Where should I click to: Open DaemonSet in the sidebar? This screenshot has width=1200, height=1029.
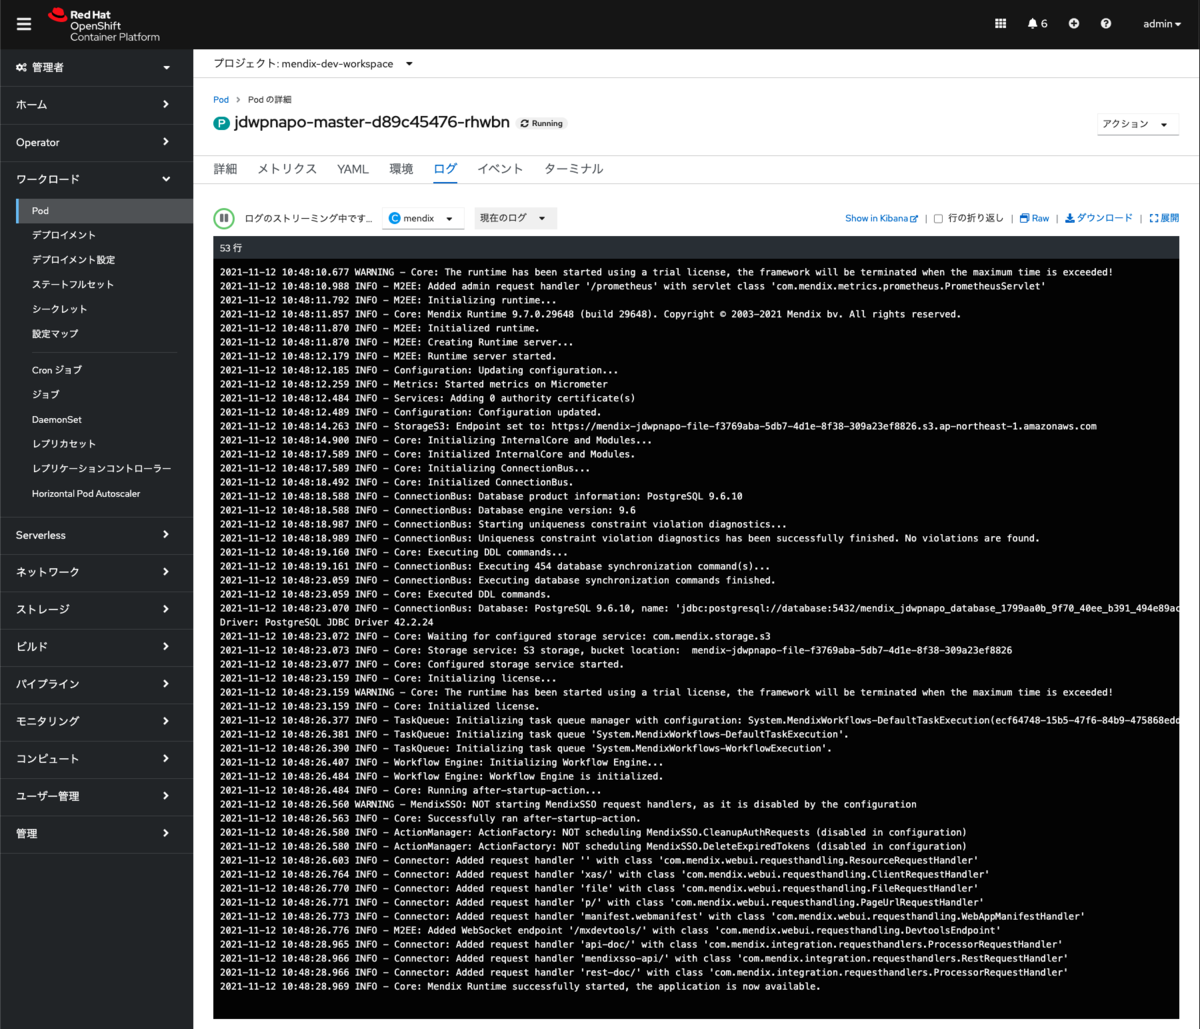coord(104,420)
